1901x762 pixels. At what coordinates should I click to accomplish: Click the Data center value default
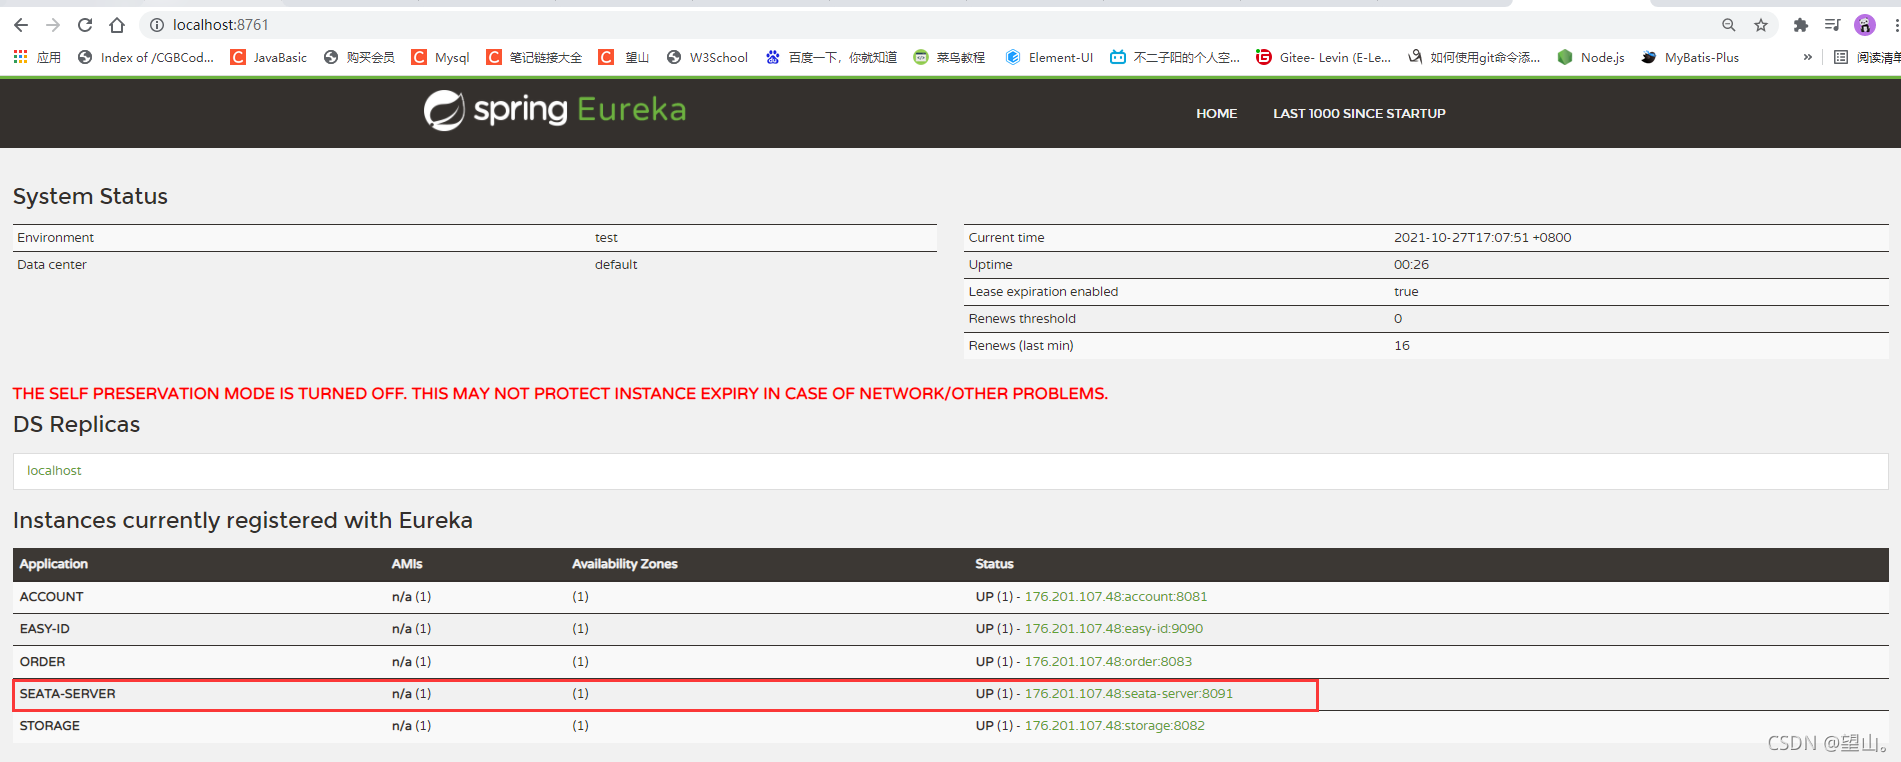pyautogui.click(x=616, y=265)
